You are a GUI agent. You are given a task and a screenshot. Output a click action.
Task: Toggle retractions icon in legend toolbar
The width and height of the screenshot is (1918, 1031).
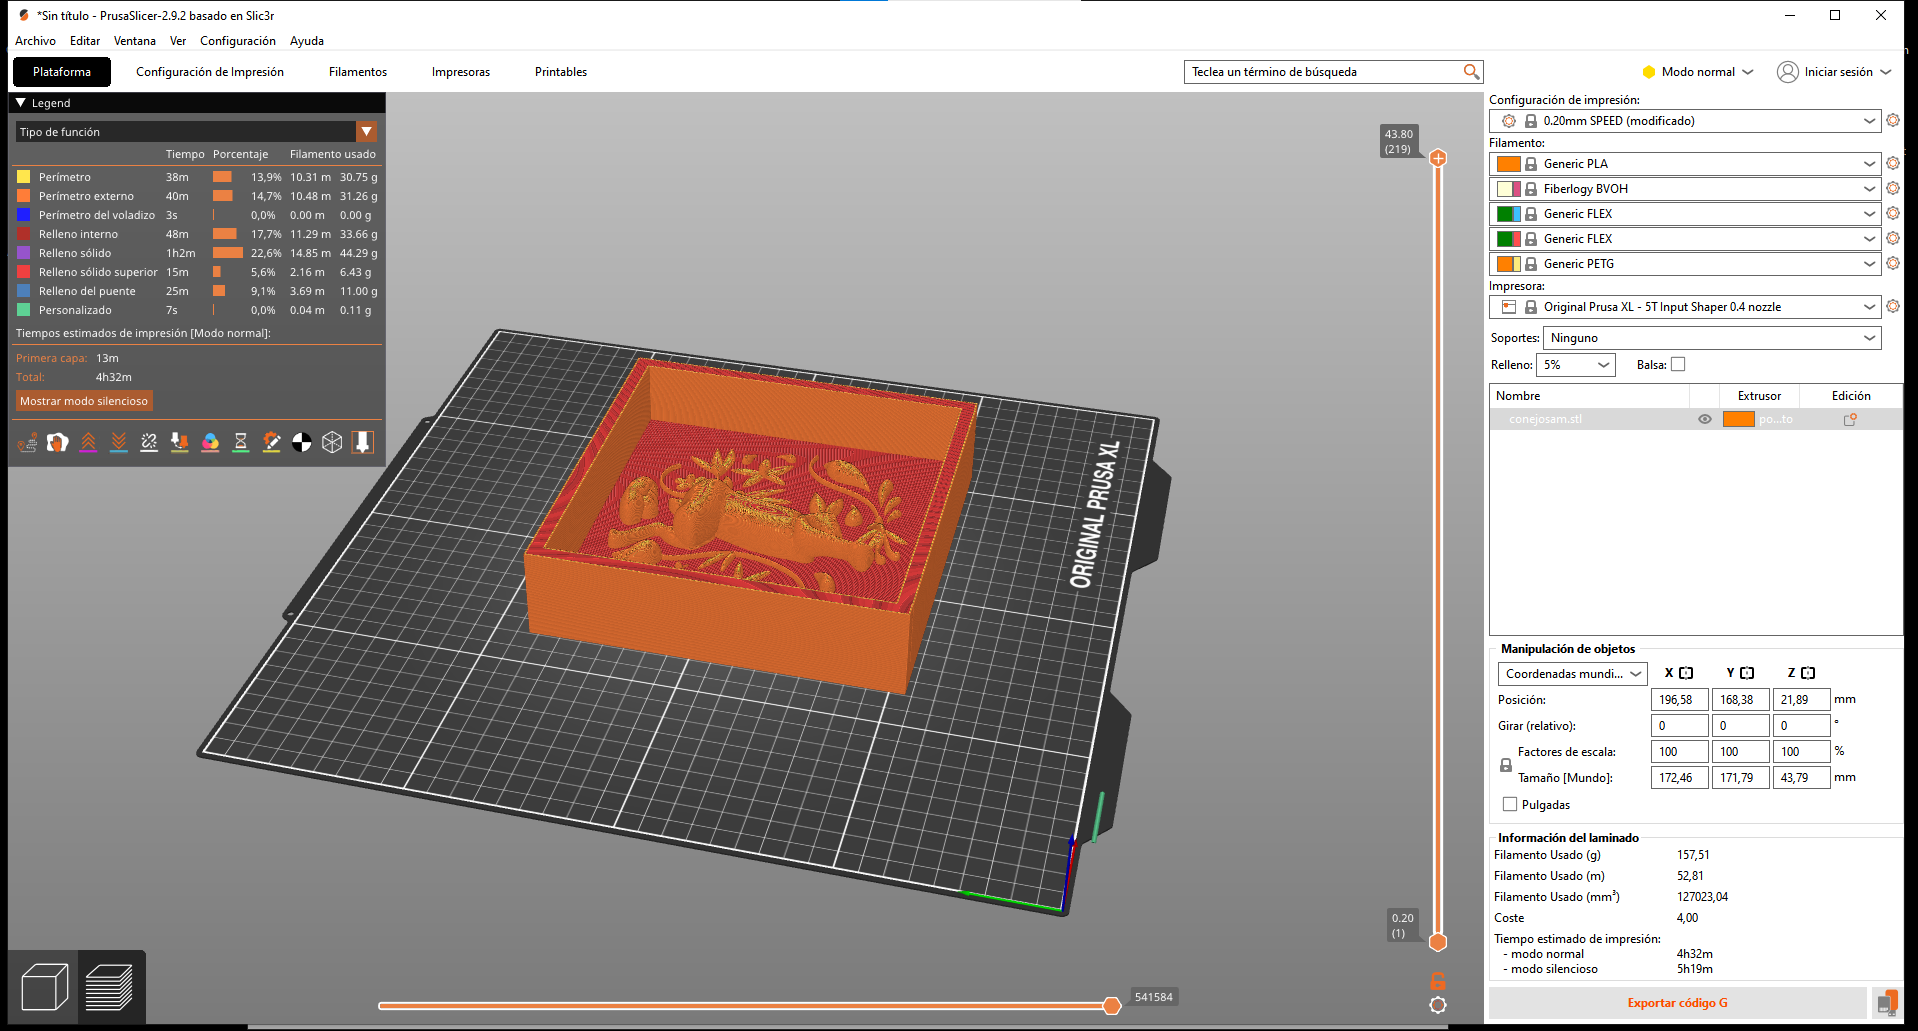point(88,442)
